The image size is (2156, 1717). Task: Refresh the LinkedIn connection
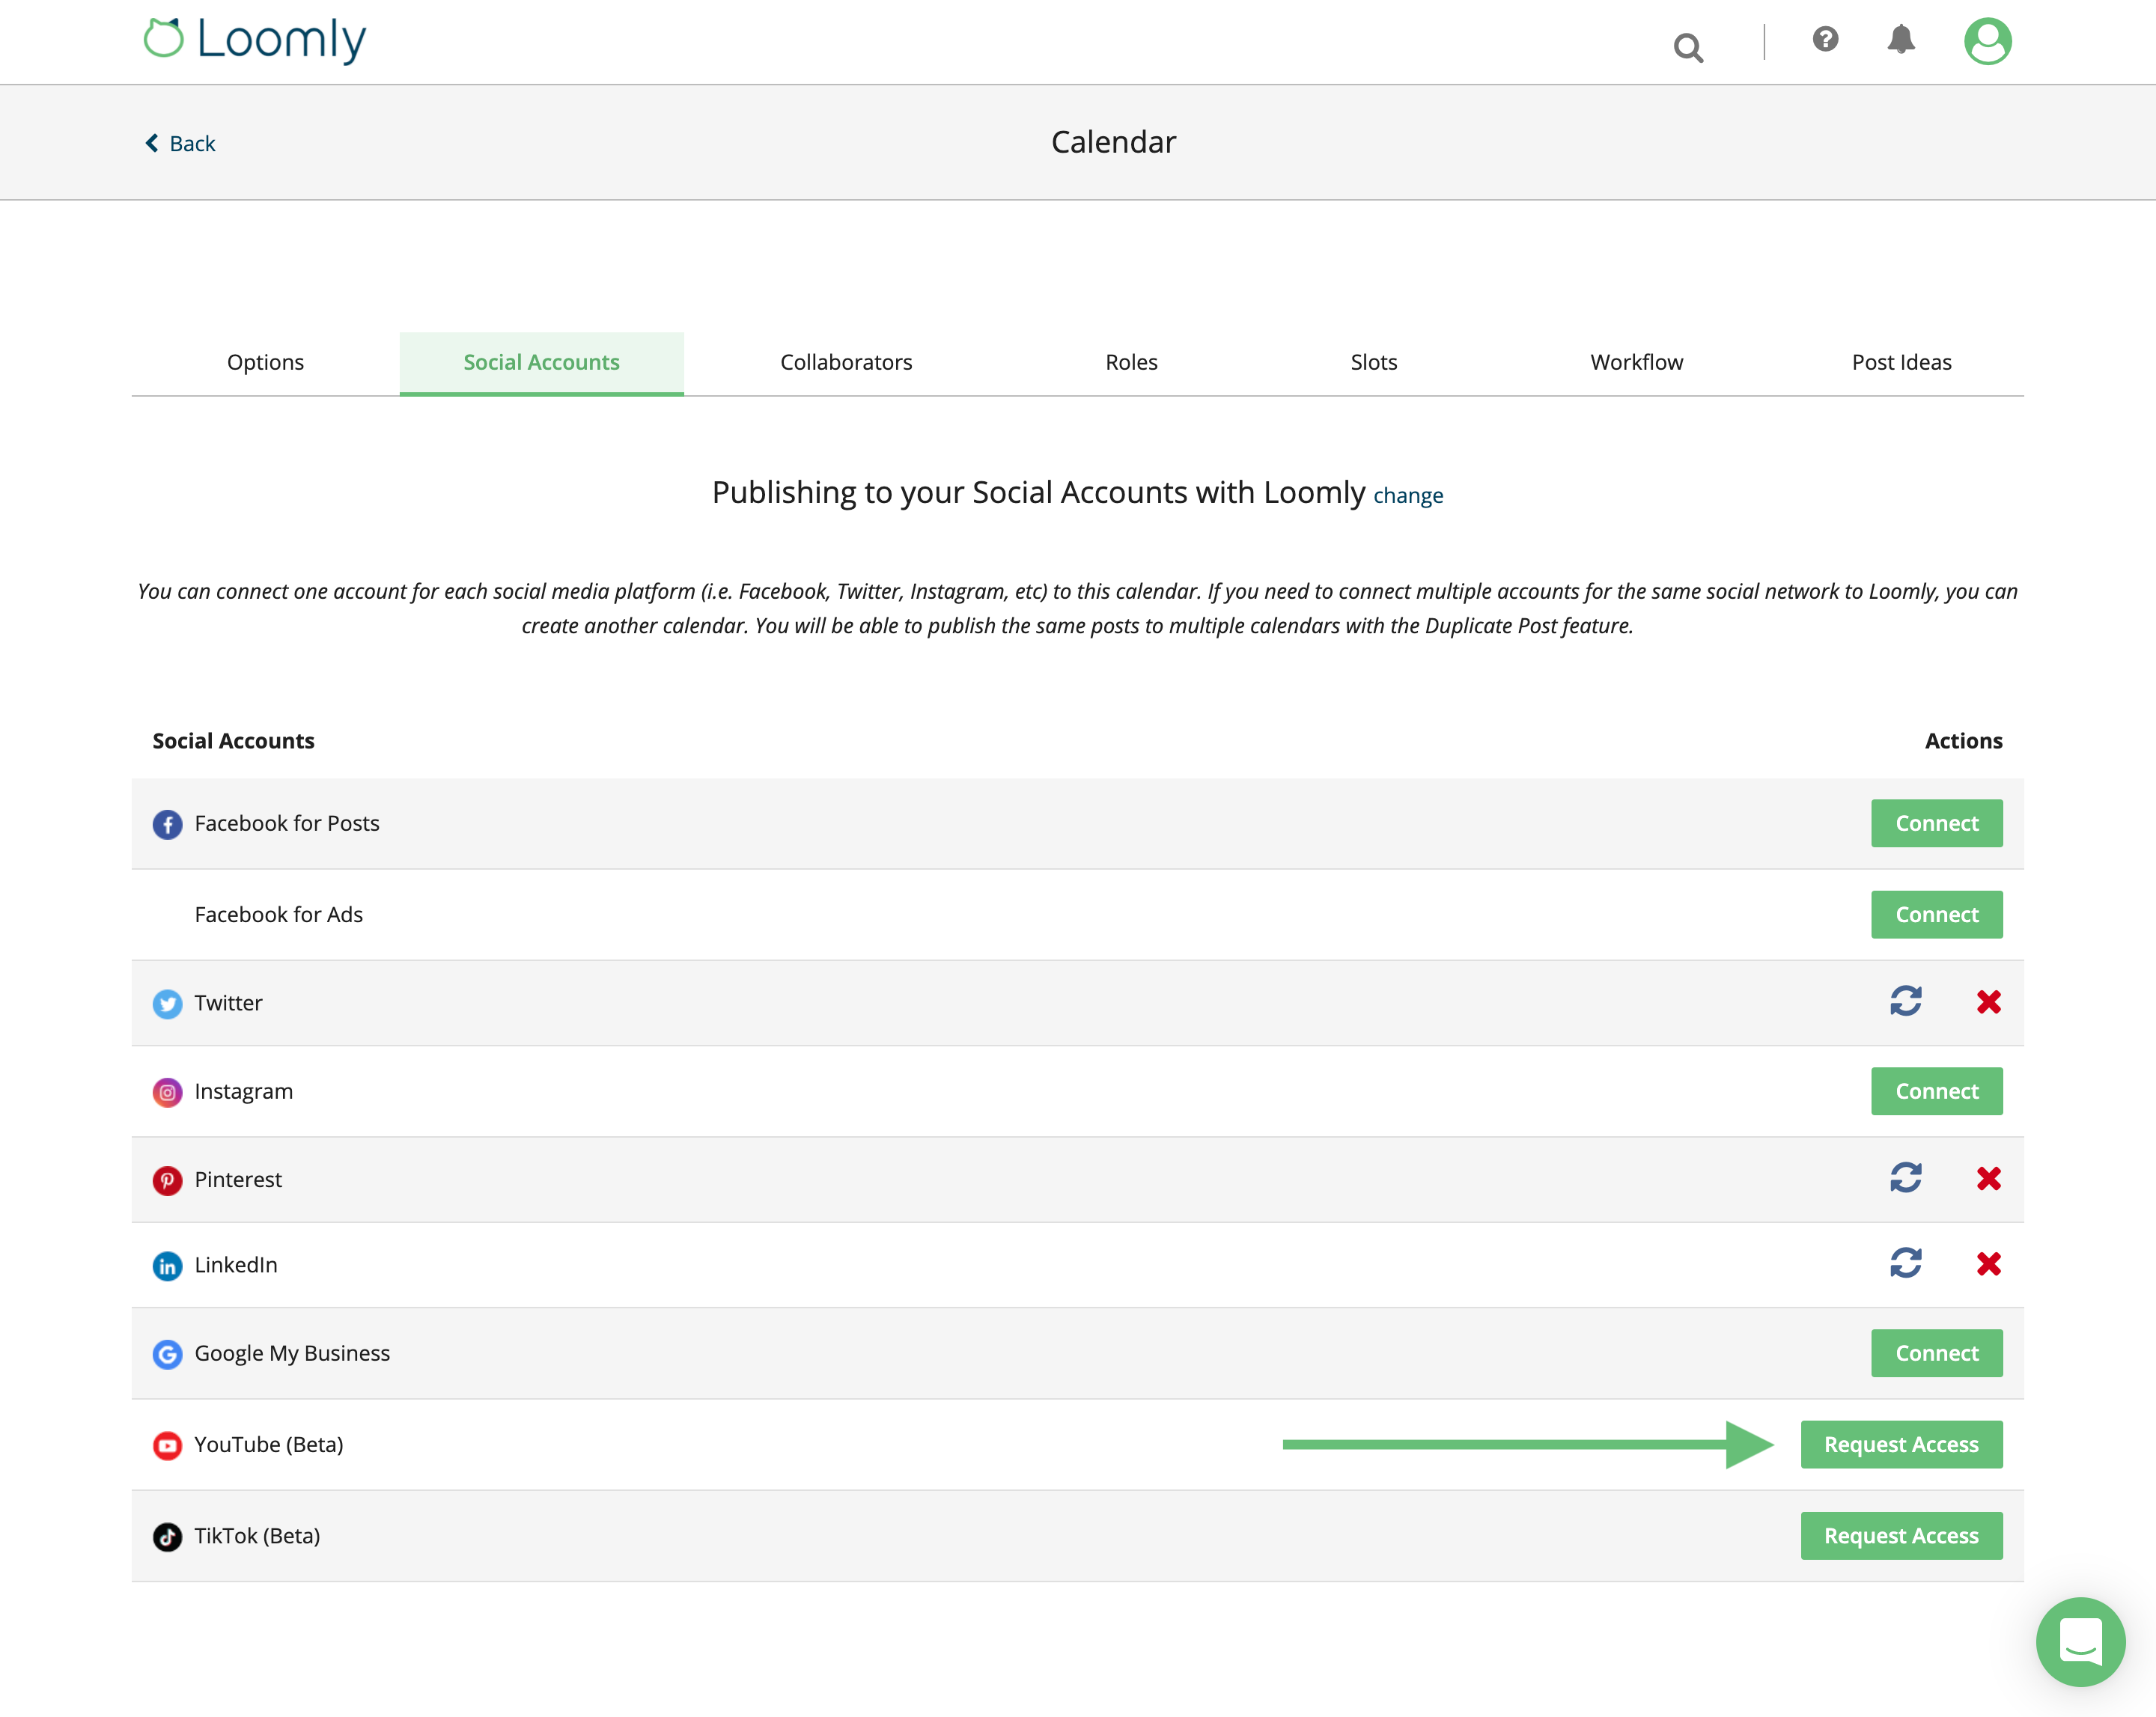pos(1906,1264)
